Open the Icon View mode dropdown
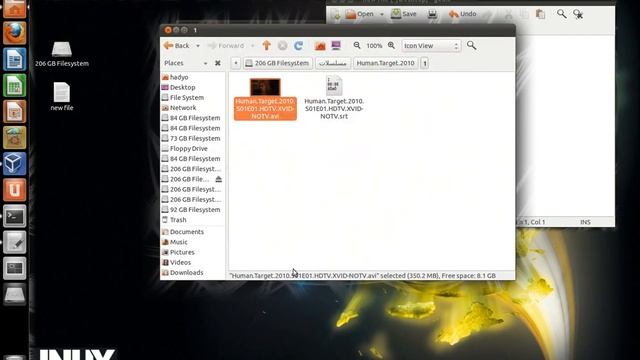The height and width of the screenshot is (360, 640). pos(431,46)
